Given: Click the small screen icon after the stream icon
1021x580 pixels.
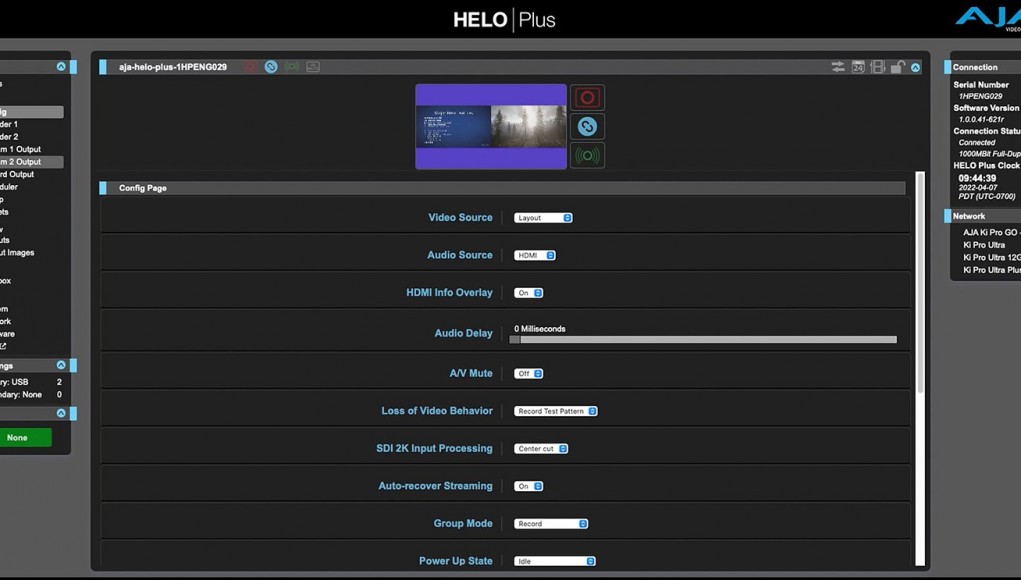Looking at the screenshot, I should coord(313,67).
